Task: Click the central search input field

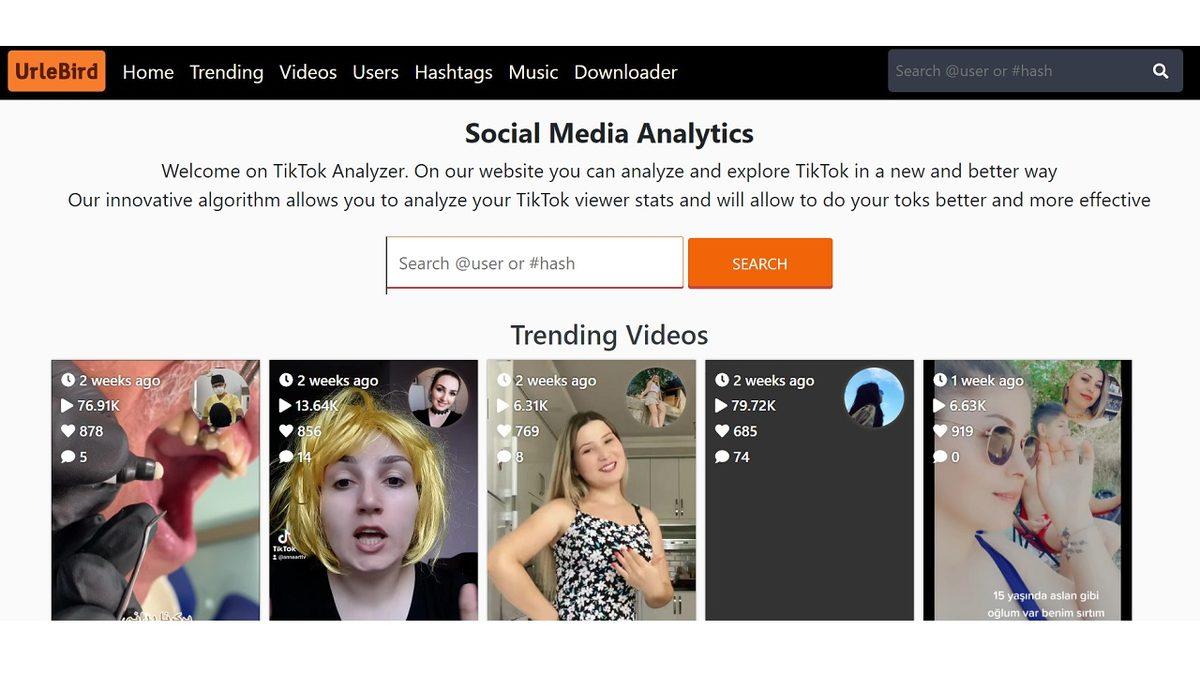Action: click(534, 263)
